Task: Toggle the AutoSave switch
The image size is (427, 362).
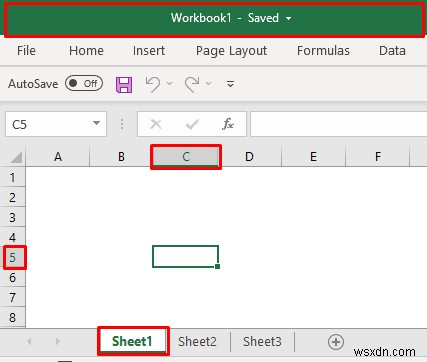Action: pyautogui.click(x=84, y=83)
